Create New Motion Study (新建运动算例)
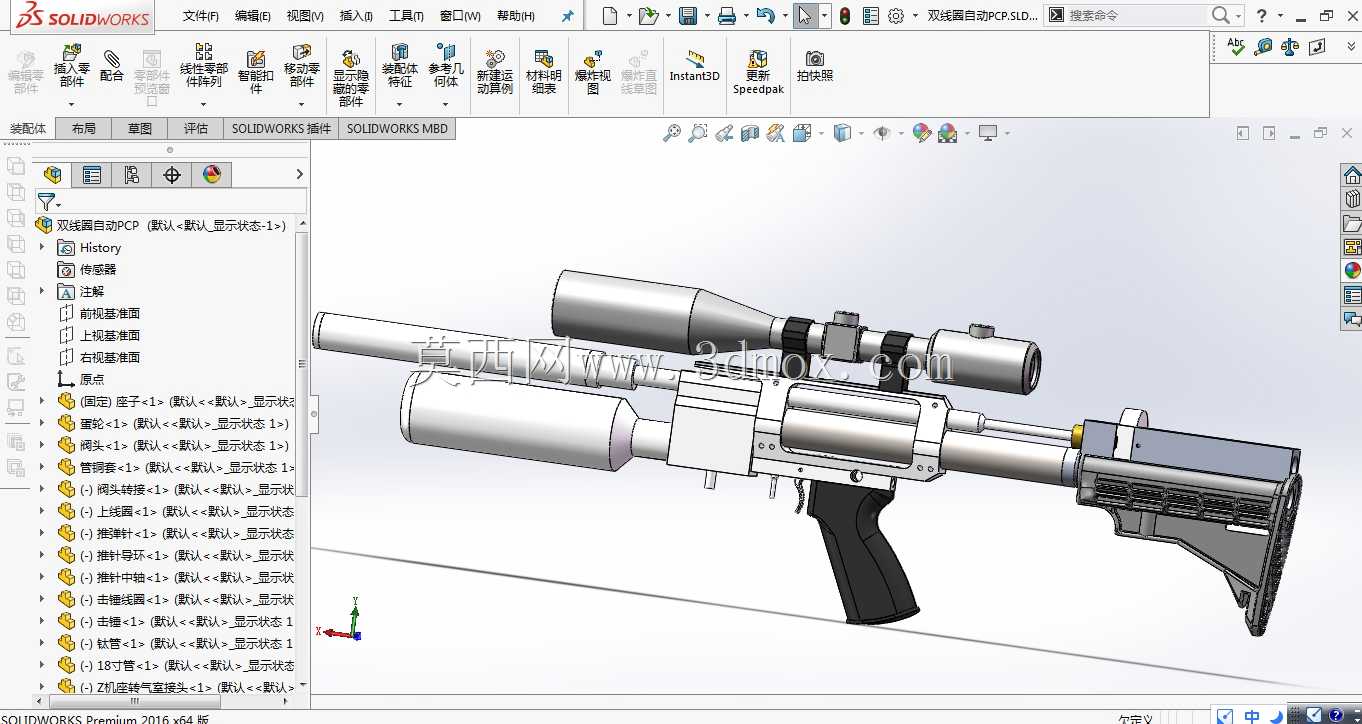 (494, 72)
